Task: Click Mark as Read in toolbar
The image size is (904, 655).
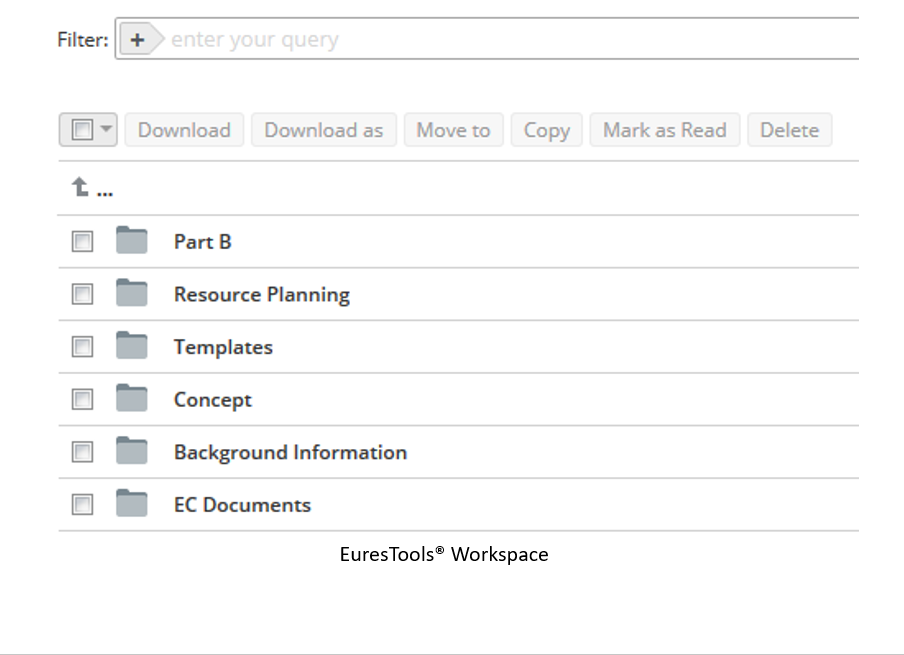Action: point(665,130)
